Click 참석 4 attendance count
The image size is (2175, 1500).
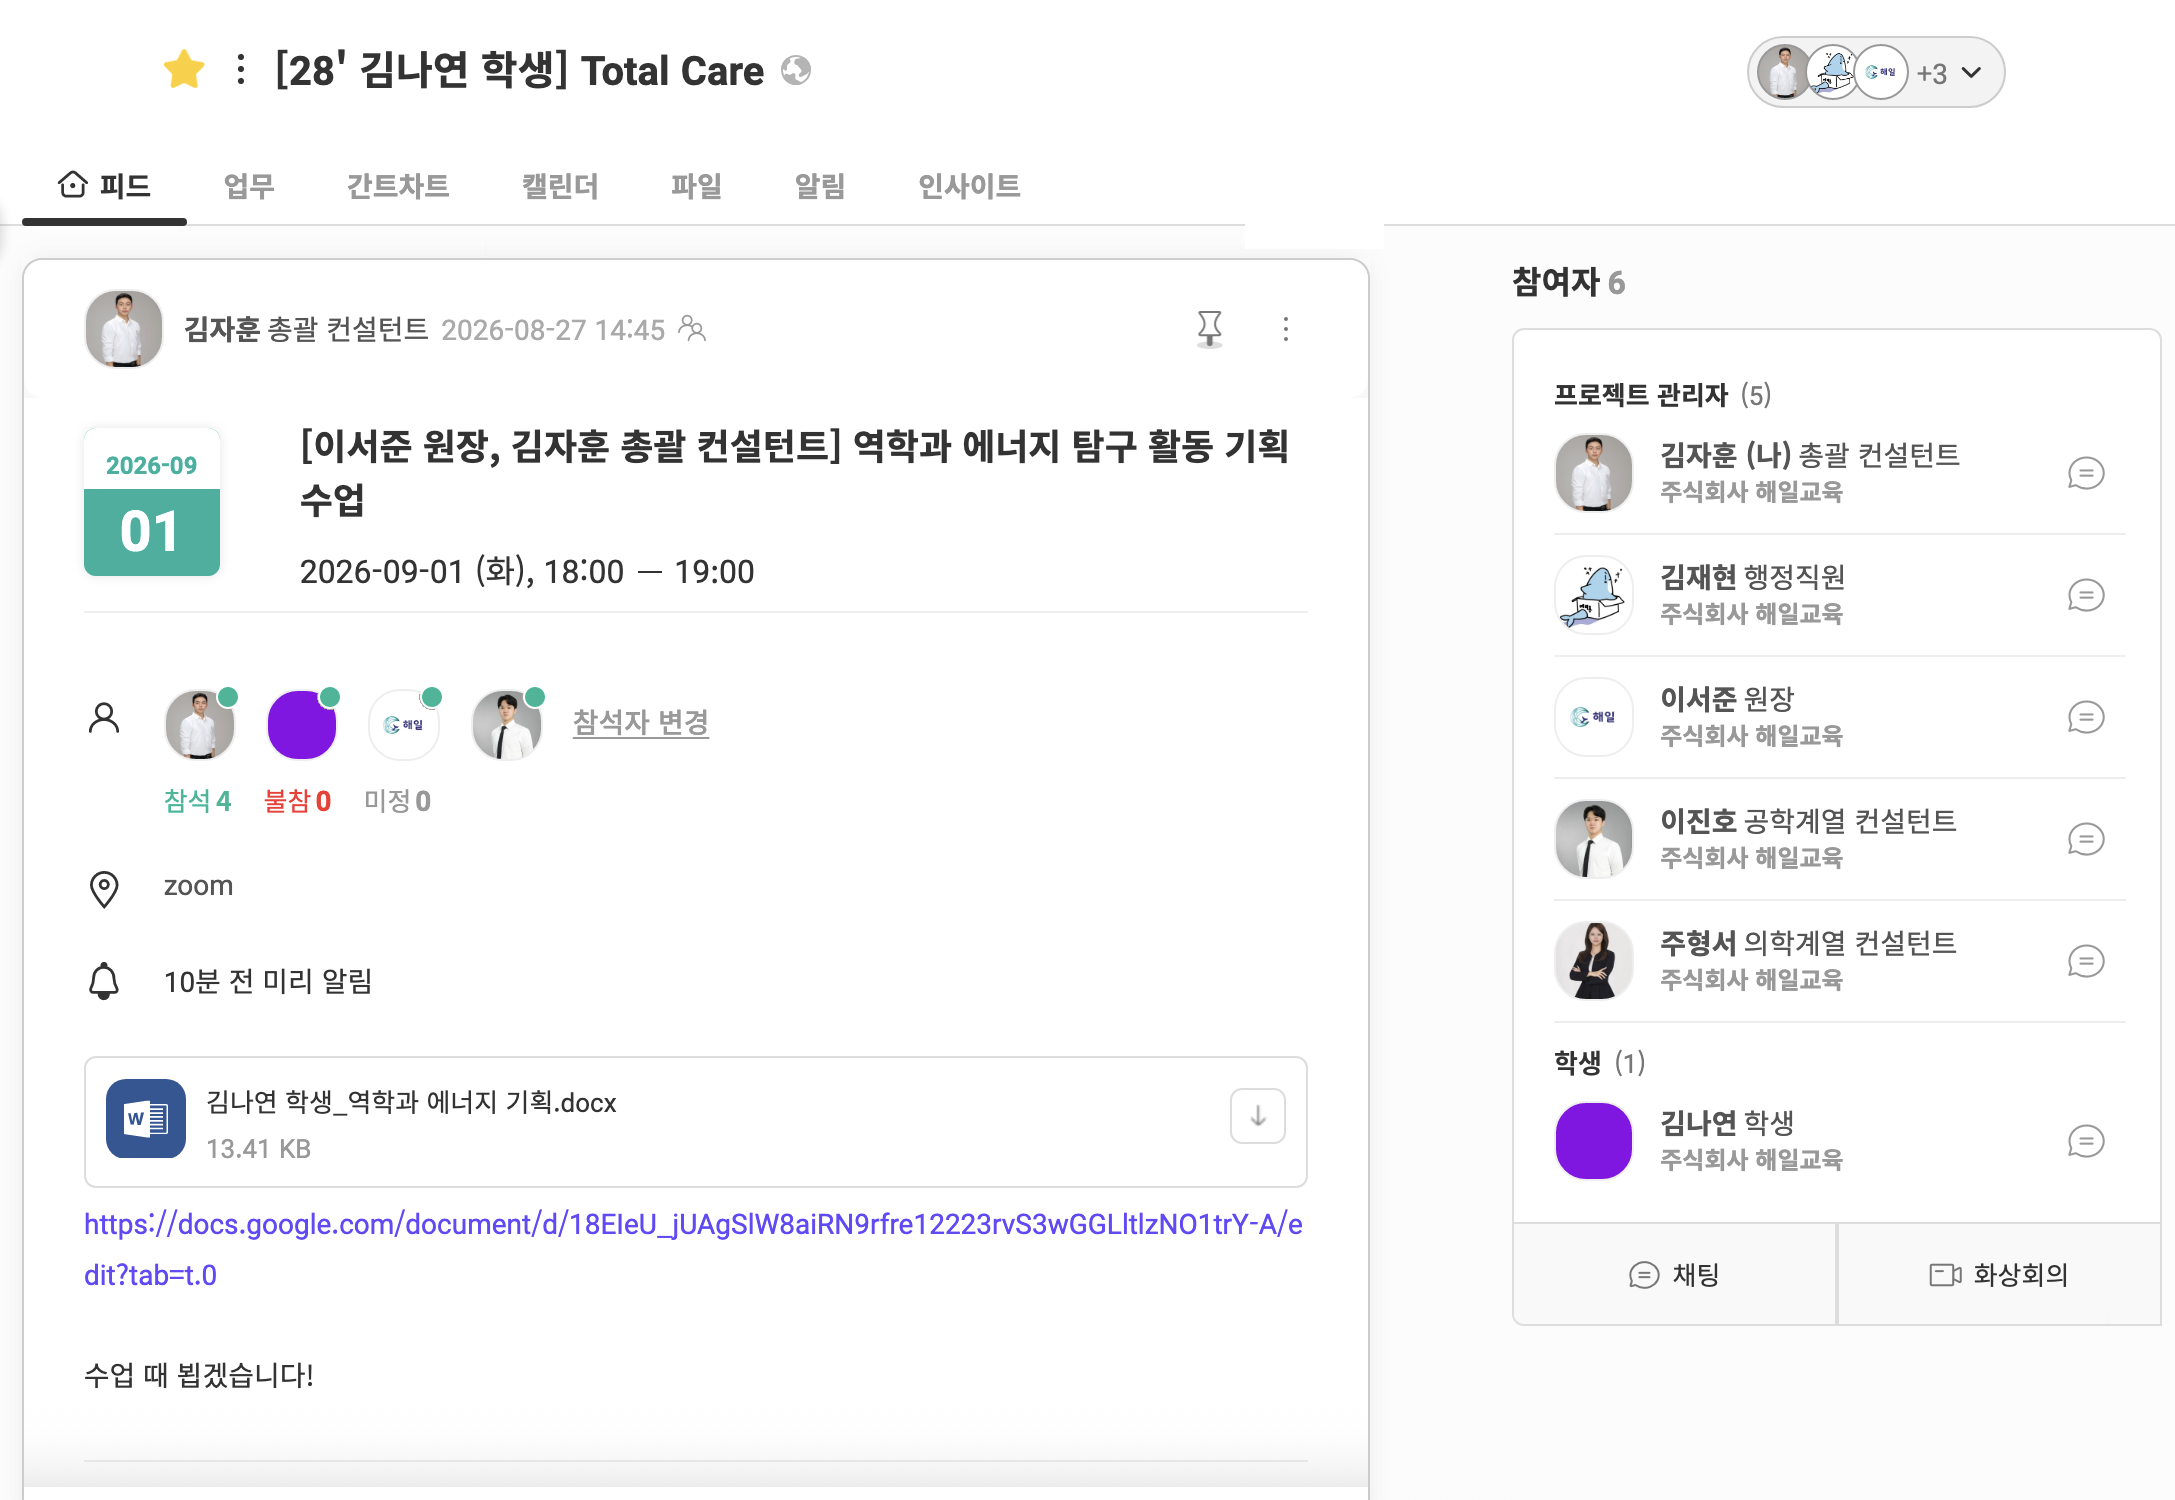[x=197, y=801]
